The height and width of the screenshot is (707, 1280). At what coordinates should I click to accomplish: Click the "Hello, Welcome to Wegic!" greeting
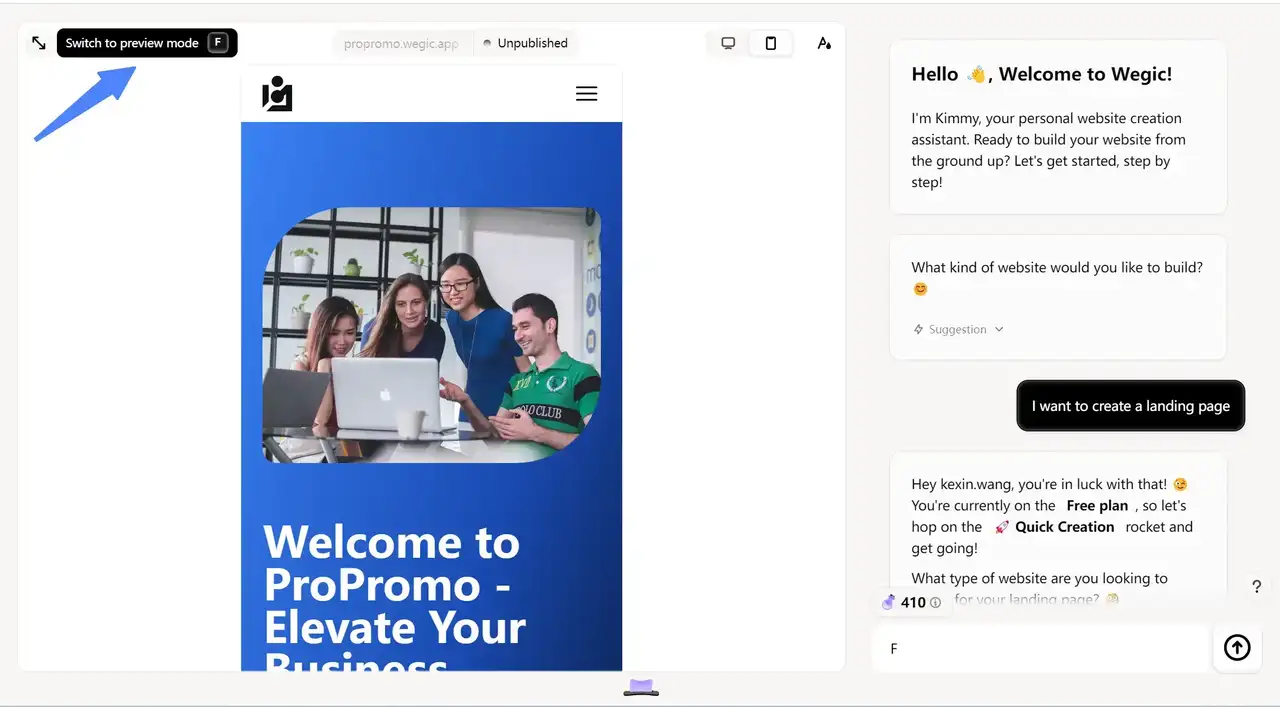pyautogui.click(x=1042, y=74)
